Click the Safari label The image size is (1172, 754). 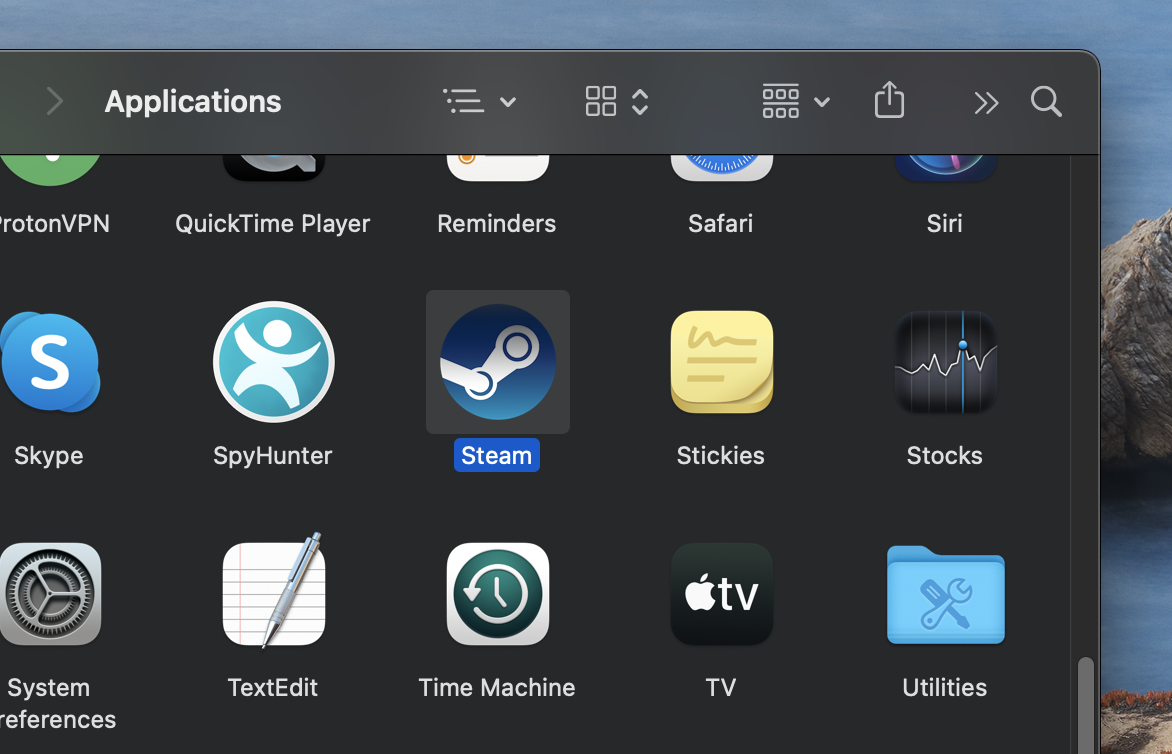(721, 223)
